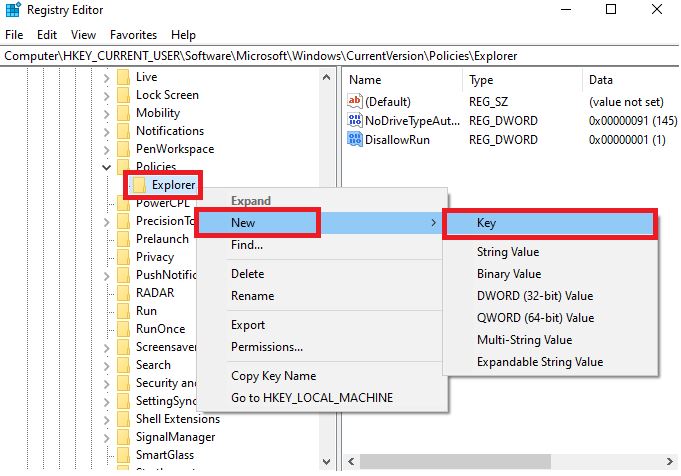Image resolution: width=681 pixels, height=476 pixels.
Task: Click the Type column header
Action: point(482,80)
